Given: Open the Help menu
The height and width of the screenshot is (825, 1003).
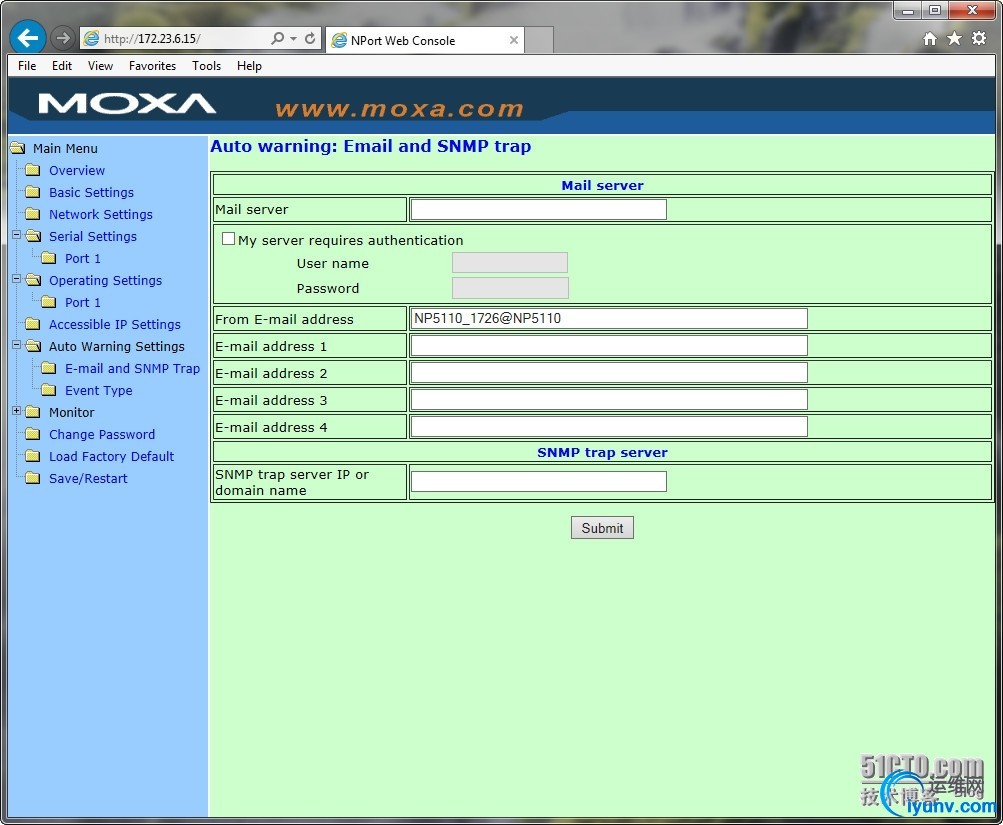Looking at the screenshot, I should [249, 66].
